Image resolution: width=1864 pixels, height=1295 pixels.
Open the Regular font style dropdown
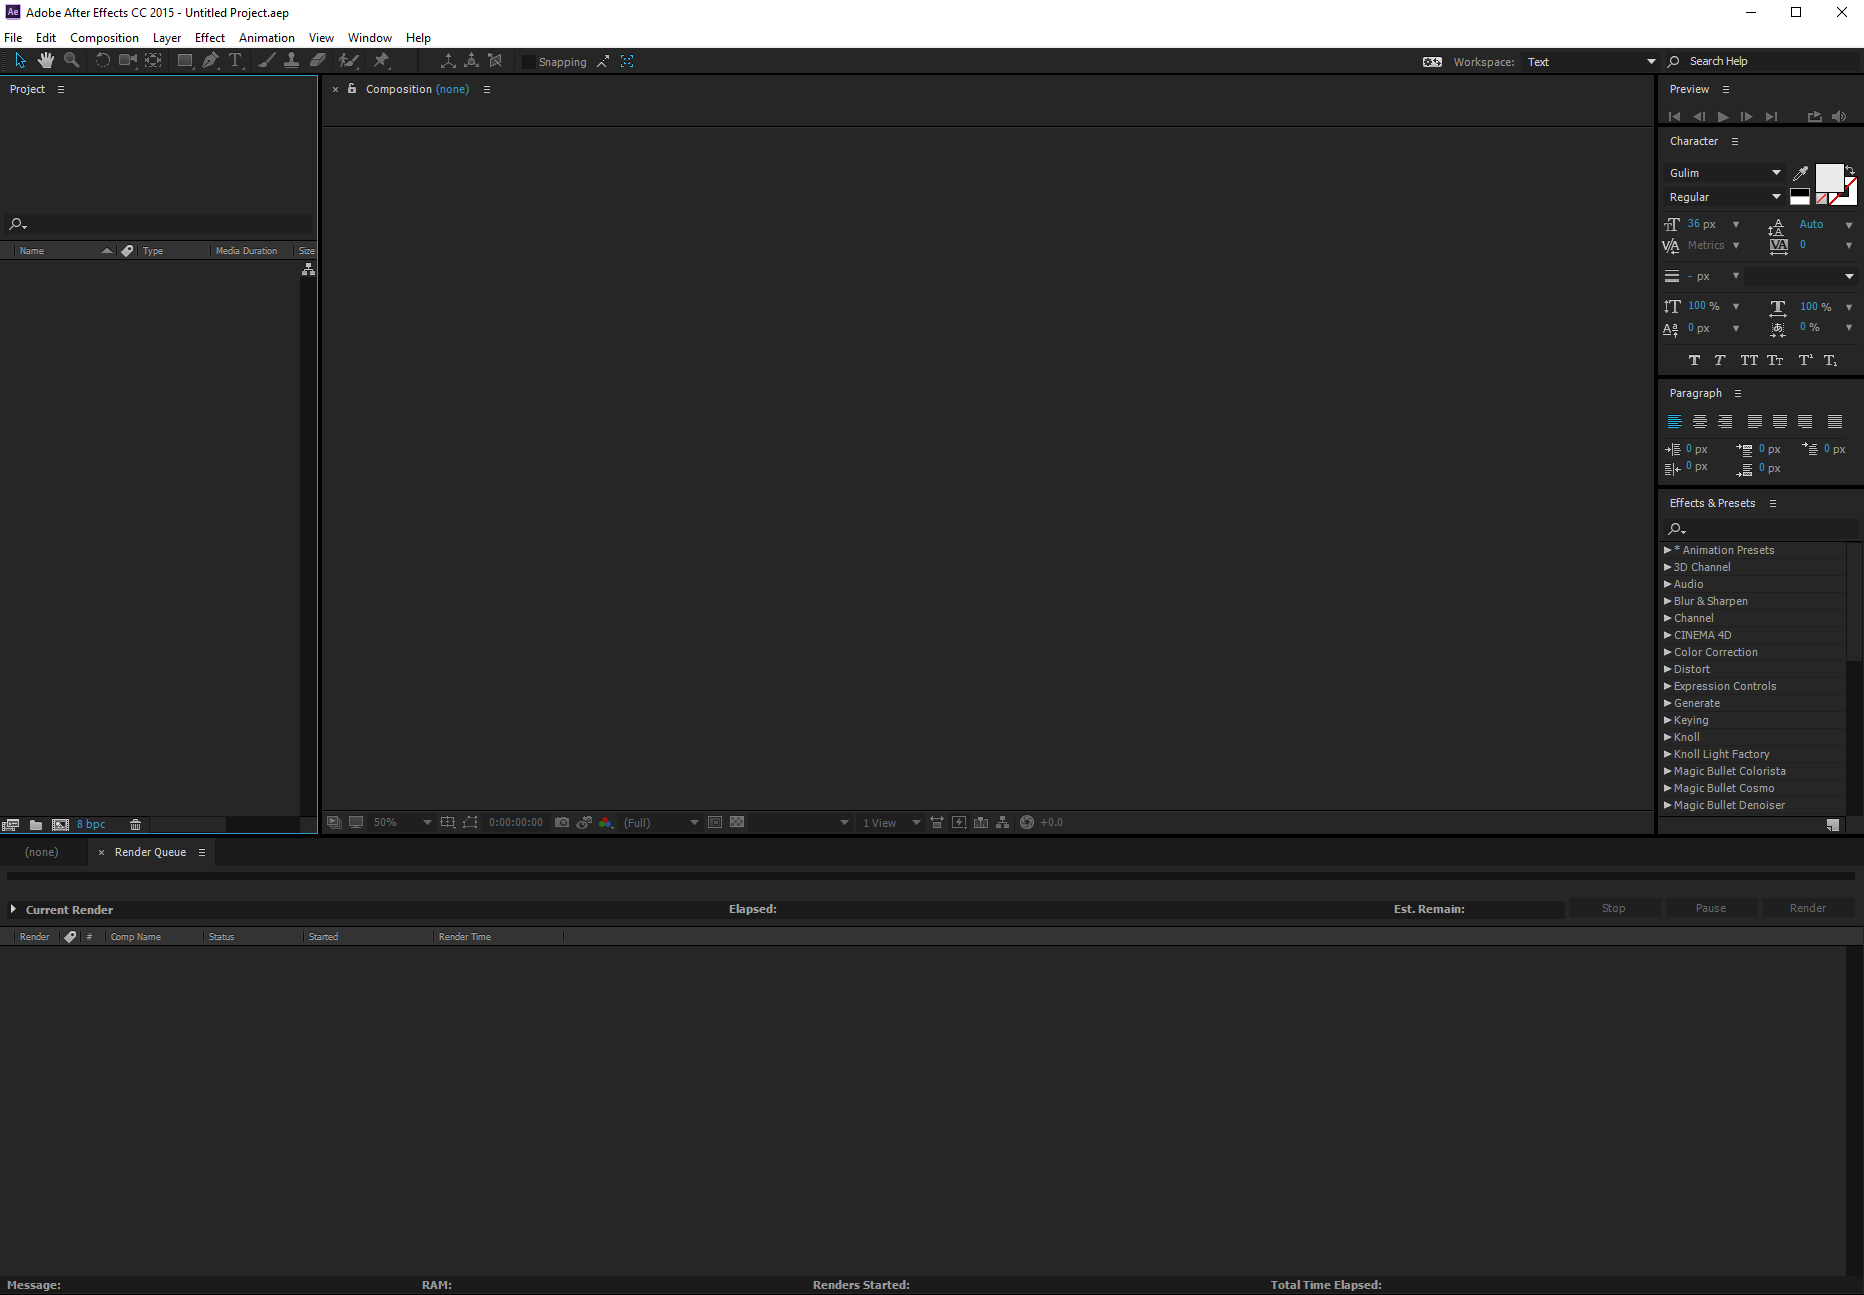[x=1724, y=197]
